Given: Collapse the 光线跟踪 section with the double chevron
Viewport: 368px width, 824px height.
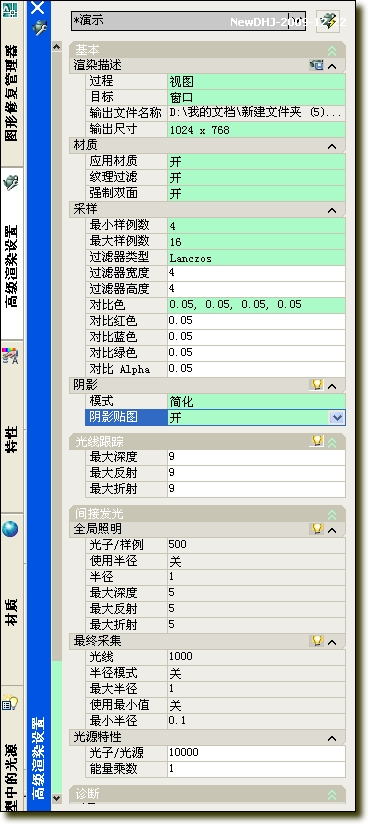Looking at the screenshot, I should pyautogui.click(x=332, y=442).
